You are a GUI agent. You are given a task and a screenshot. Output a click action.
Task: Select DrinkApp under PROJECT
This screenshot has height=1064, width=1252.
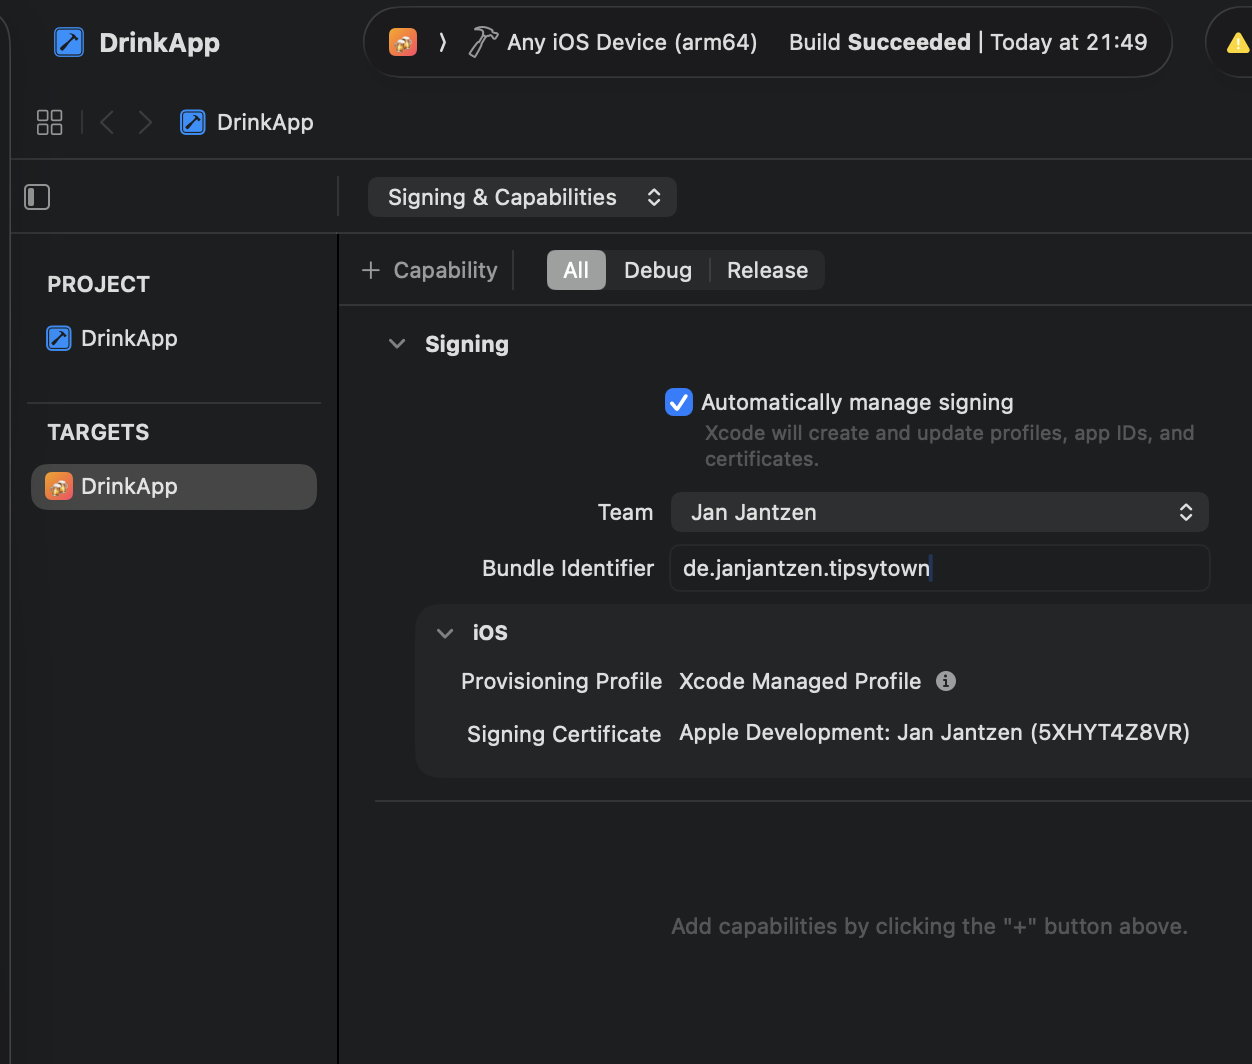[x=112, y=338]
